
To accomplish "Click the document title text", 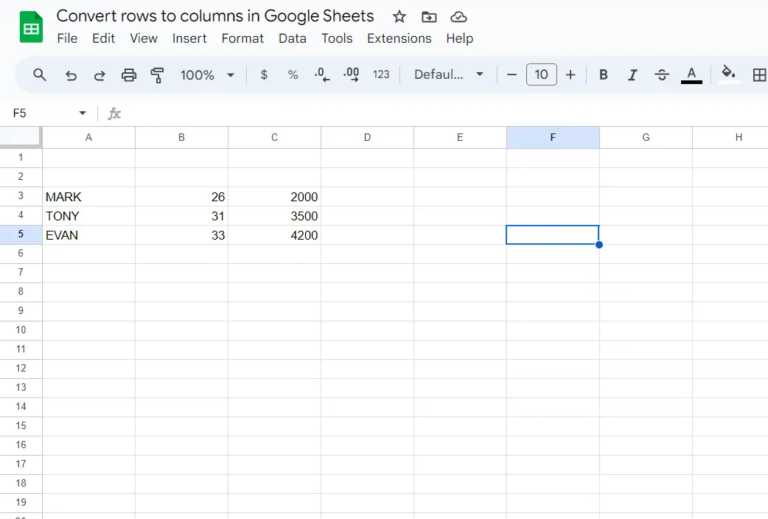I will click(x=215, y=16).
